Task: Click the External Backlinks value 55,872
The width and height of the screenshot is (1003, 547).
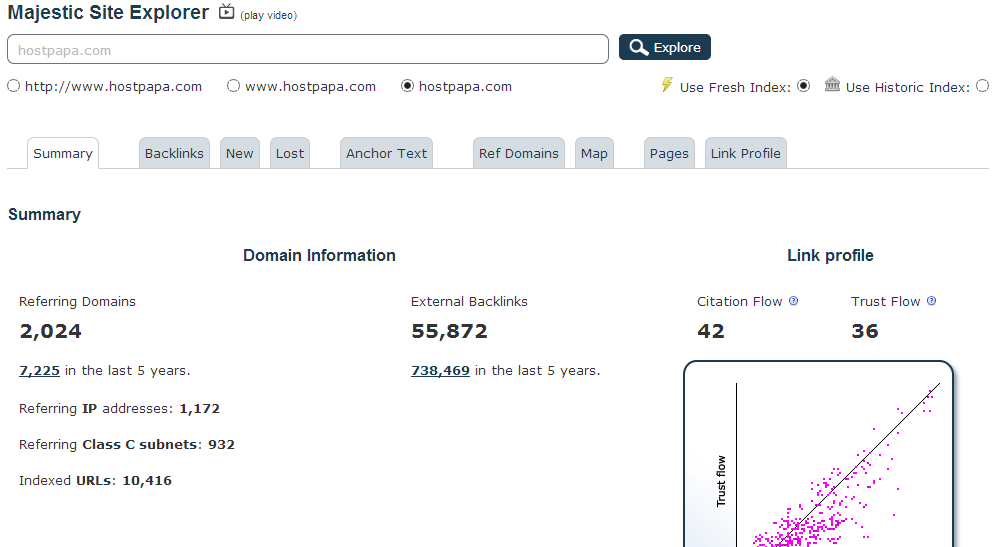Action: (449, 331)
